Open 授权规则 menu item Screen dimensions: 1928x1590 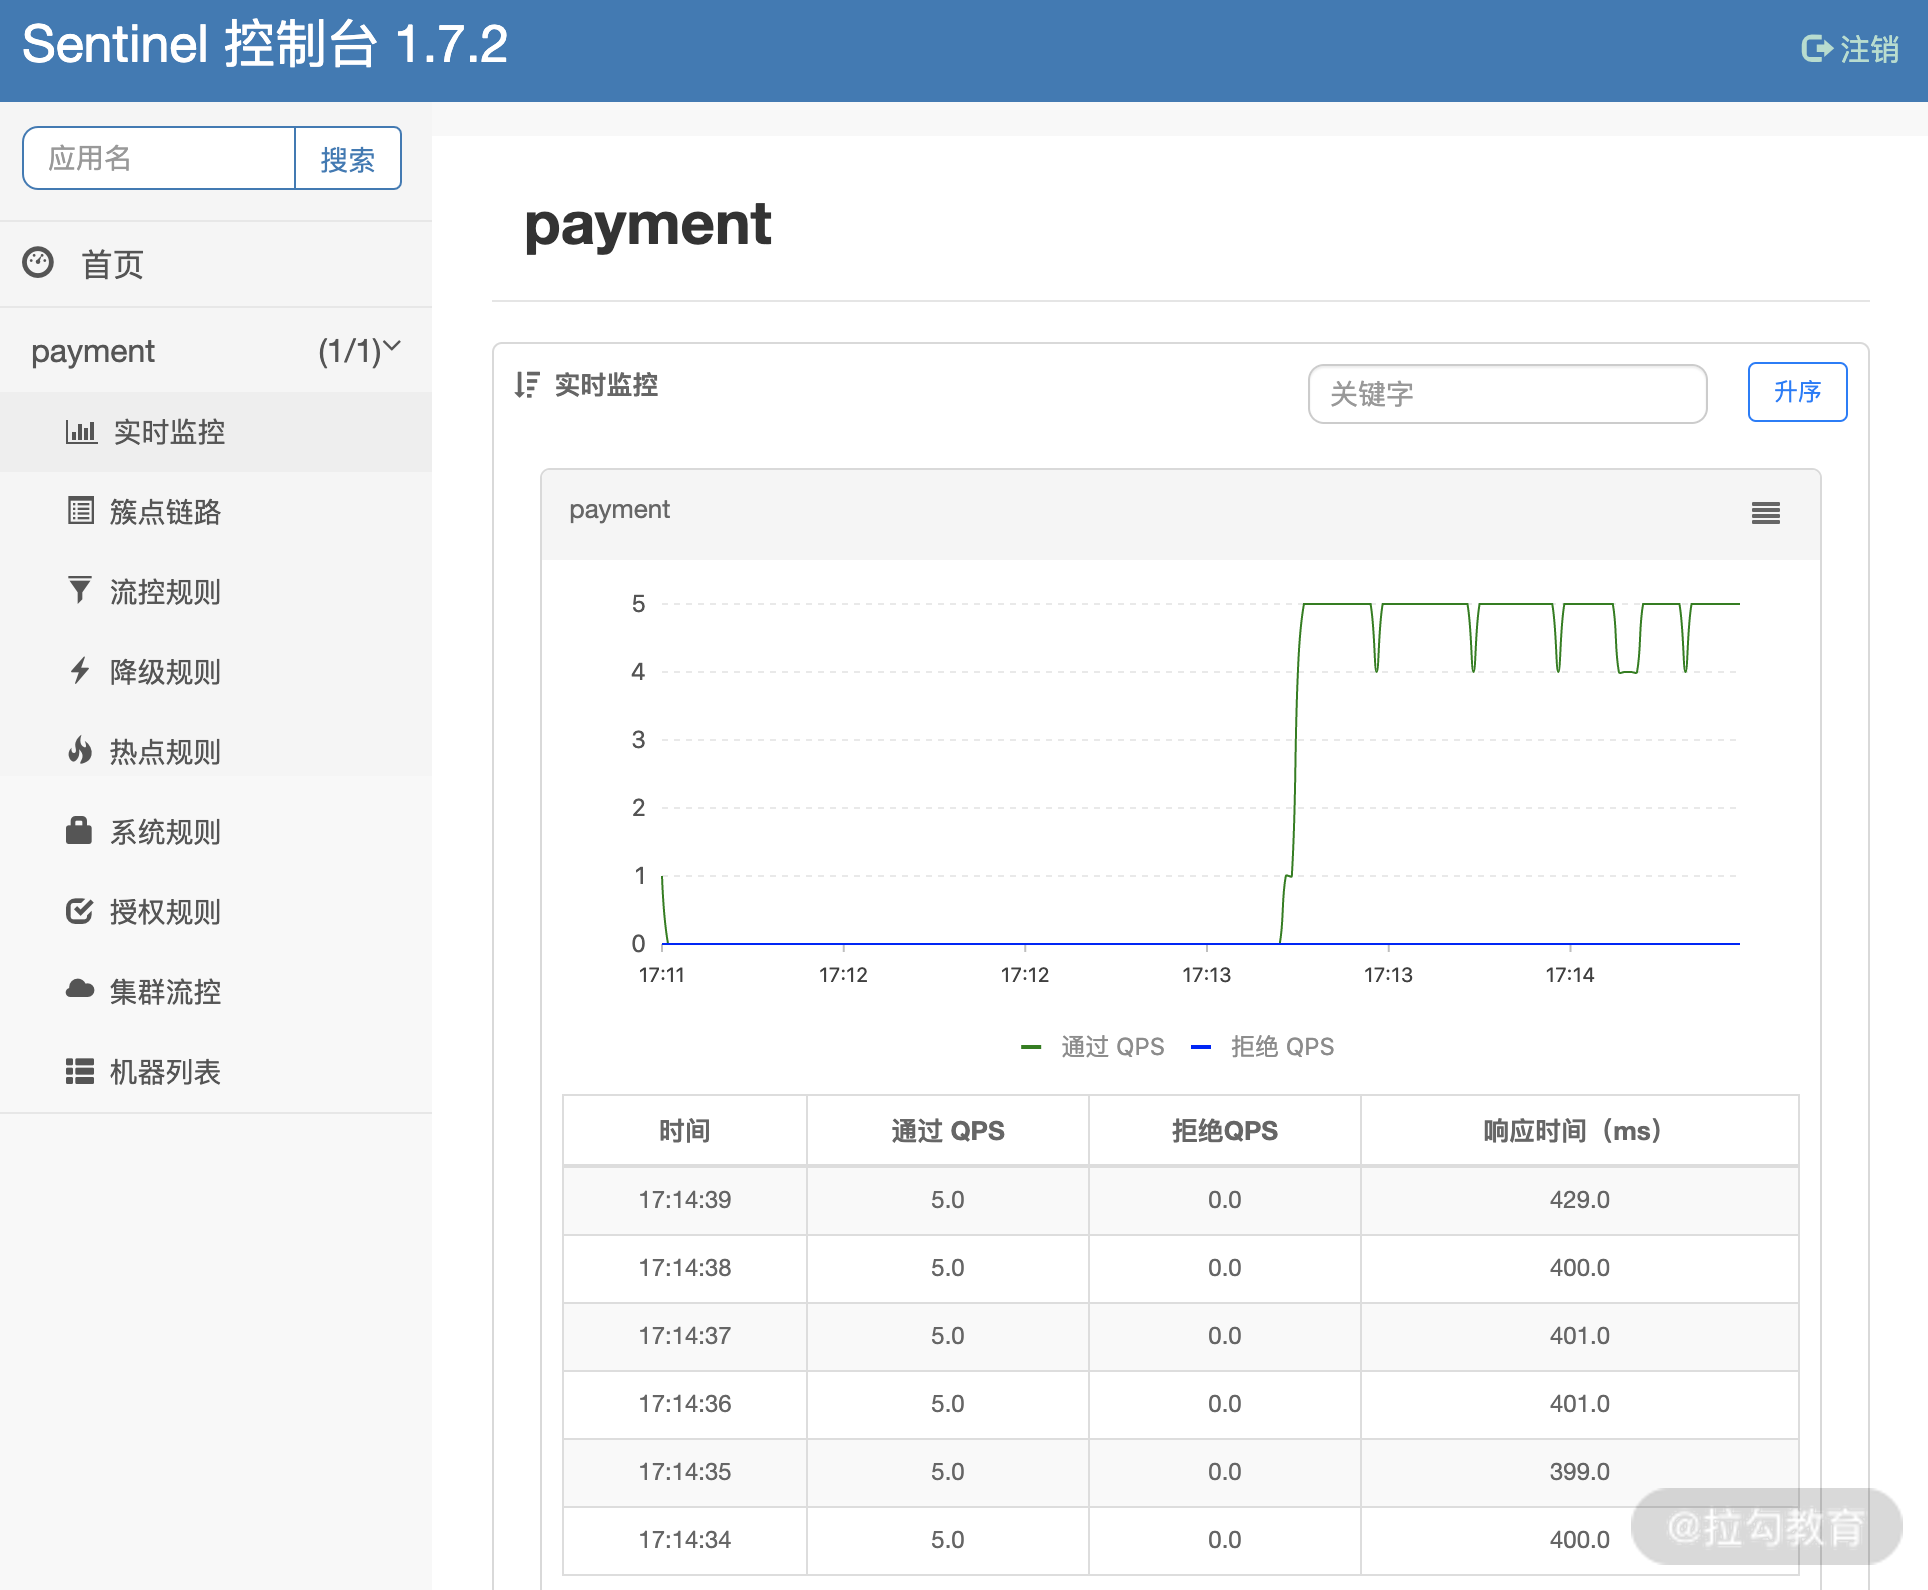pyautogui.click(x=216, y=912)
